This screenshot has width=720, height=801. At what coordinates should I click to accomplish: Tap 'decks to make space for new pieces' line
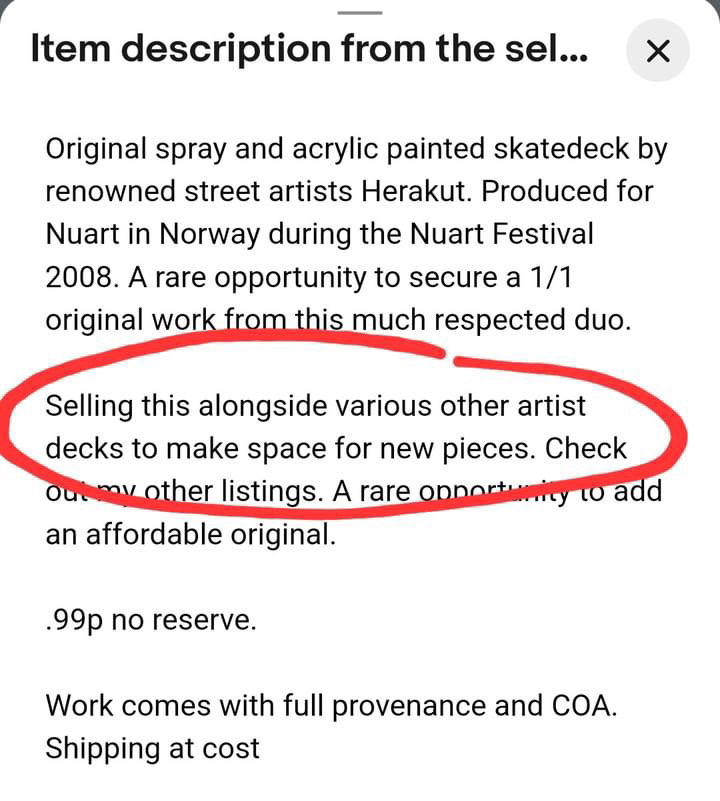[290, 449]
